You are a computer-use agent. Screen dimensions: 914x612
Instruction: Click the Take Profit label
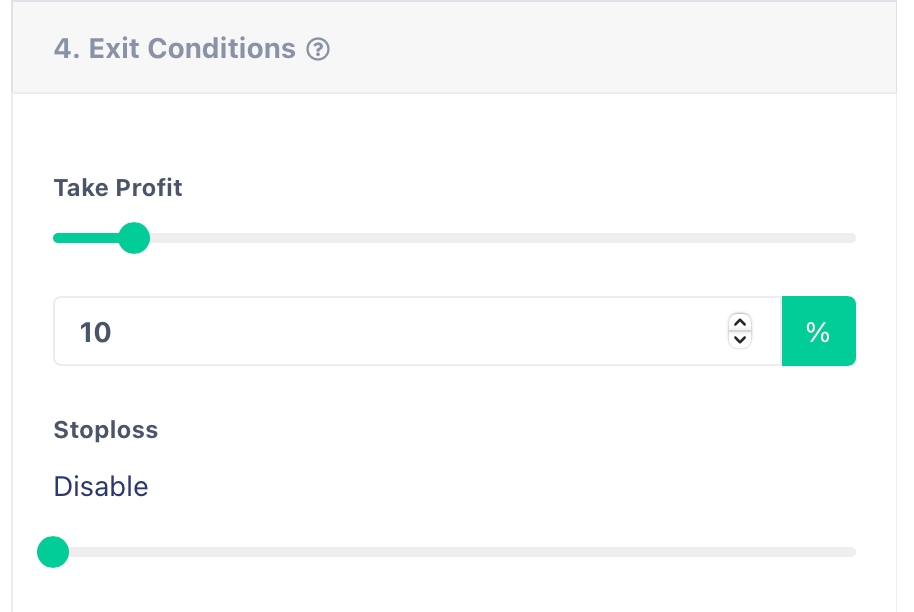pyautogui.click(x=118, y=187)
